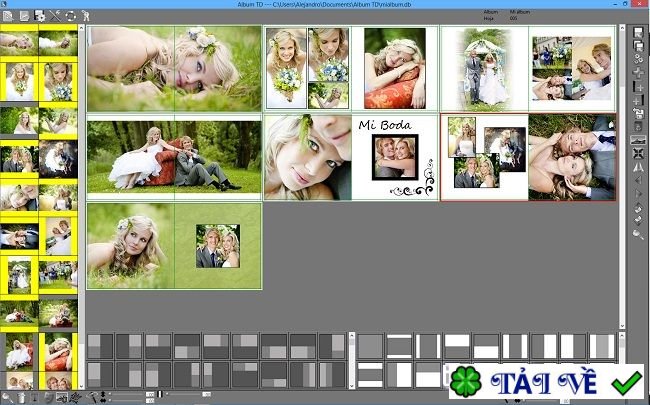The height and width of the screenshot is (405, 650).
Task: Click the value field beside the upper-left slider
Action: point(150,394)
